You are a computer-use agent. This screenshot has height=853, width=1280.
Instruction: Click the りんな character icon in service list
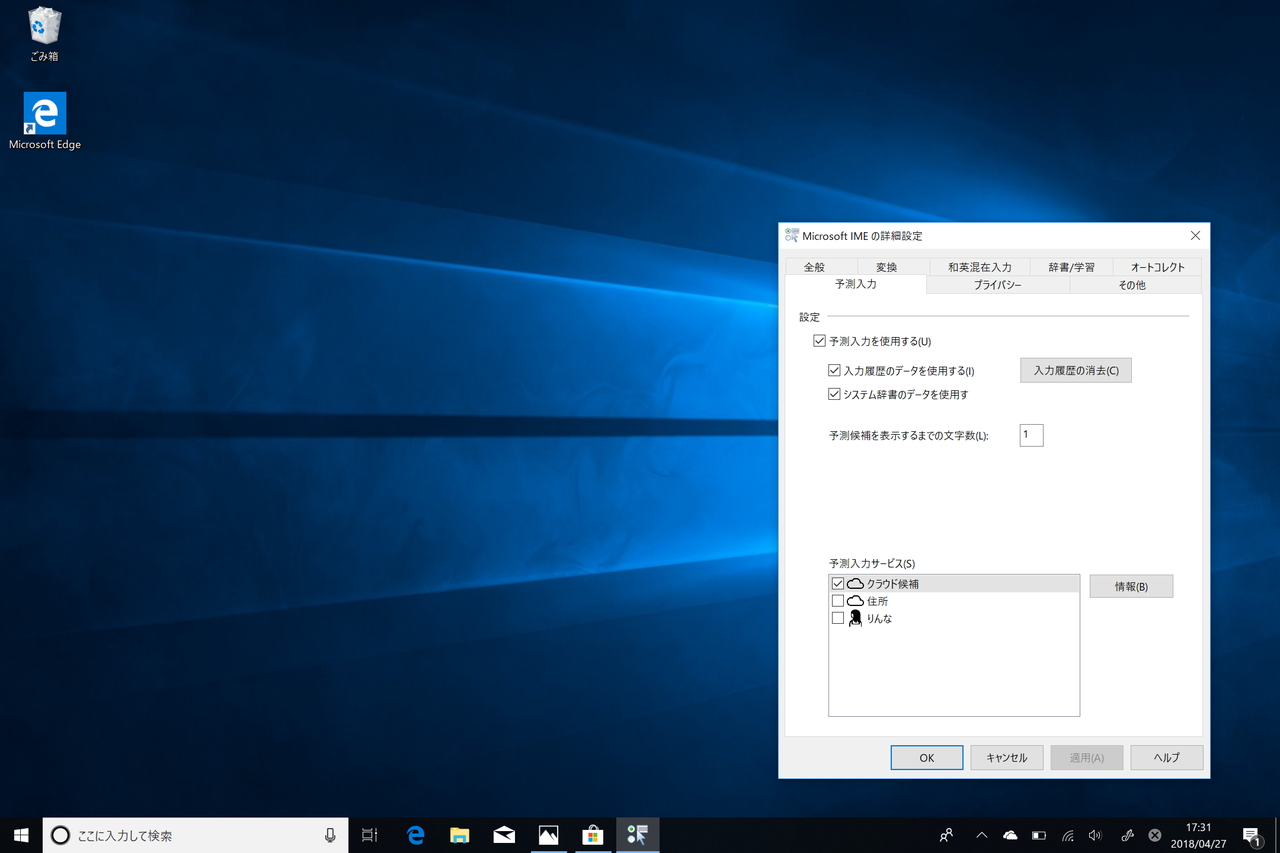(x=856, y=618)
